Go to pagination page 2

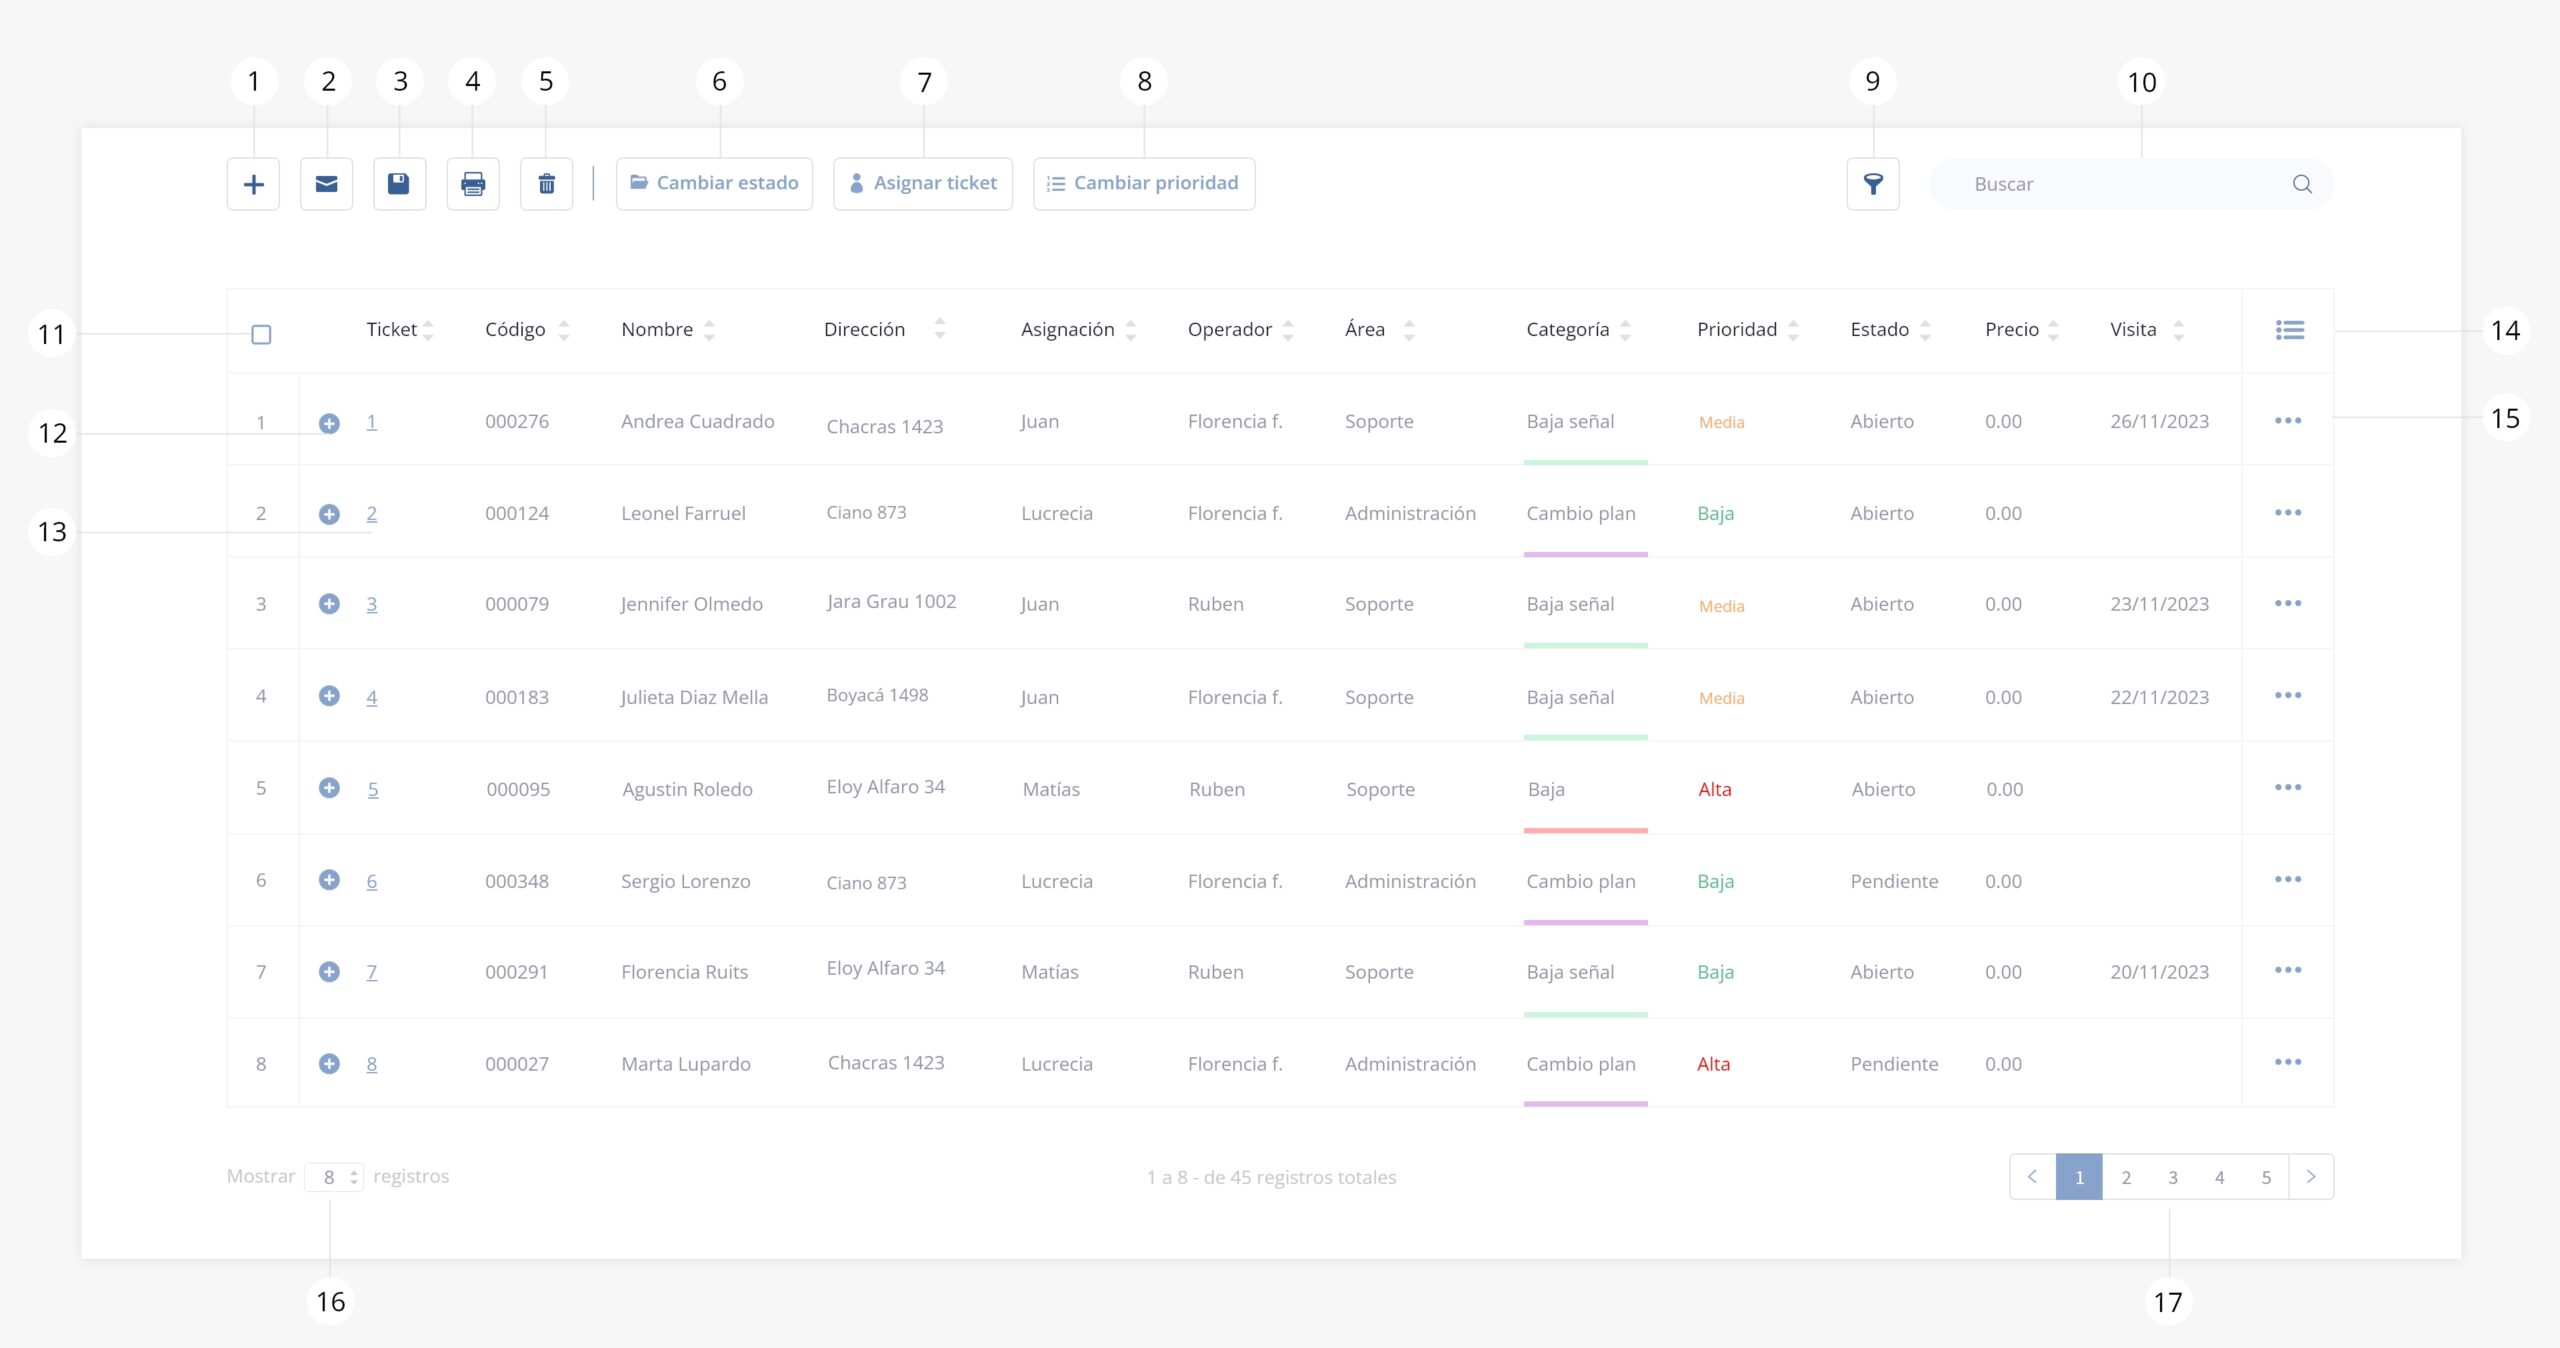tap(2126, 1177)
